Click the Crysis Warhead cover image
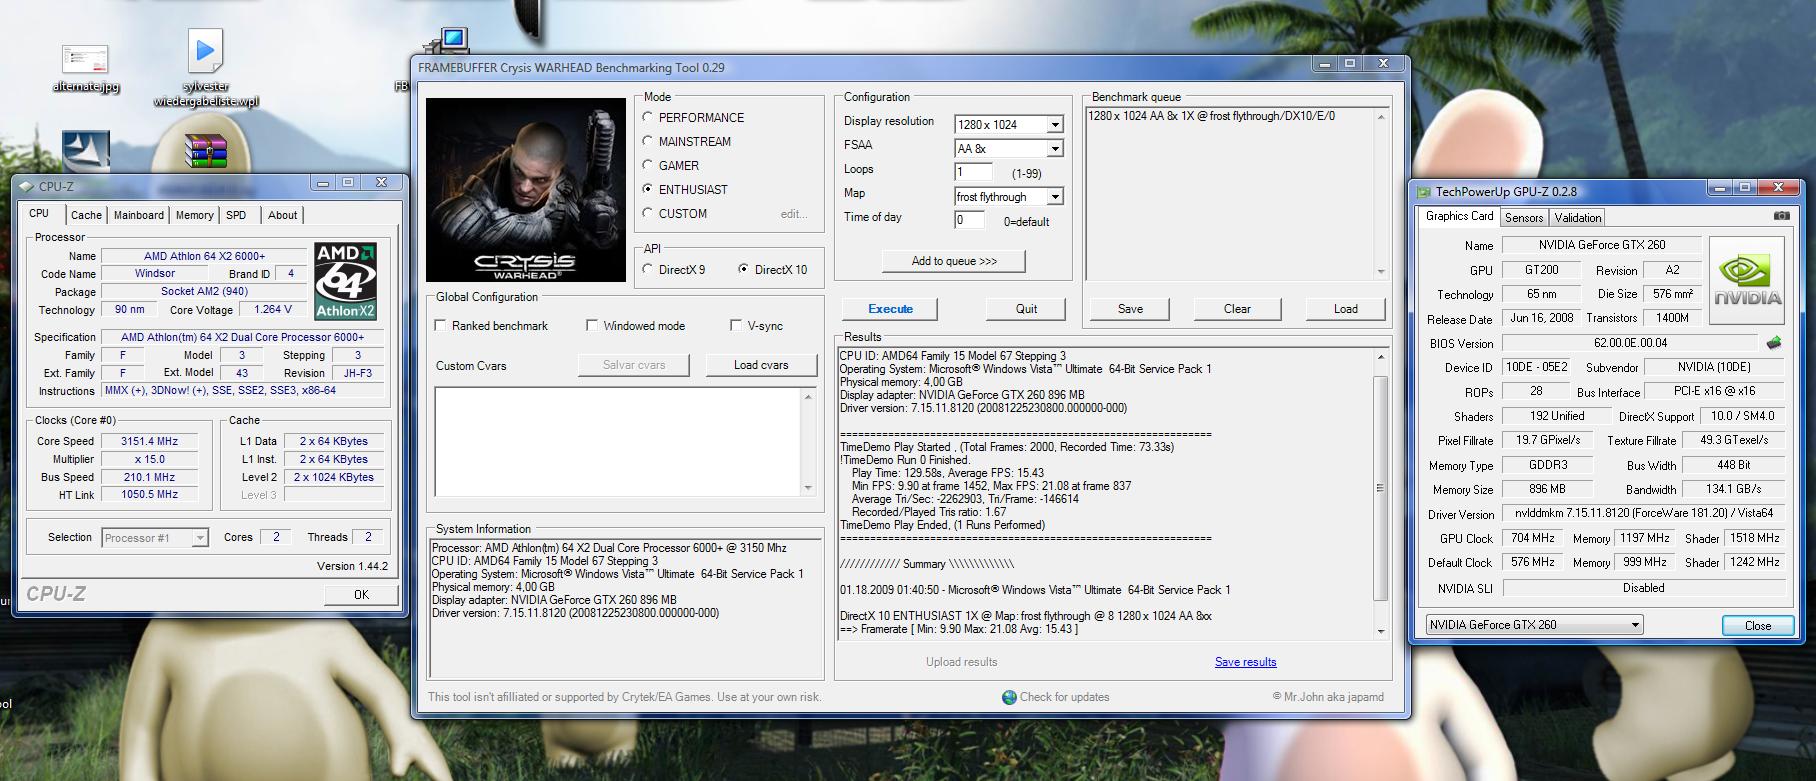 (525, 190)
